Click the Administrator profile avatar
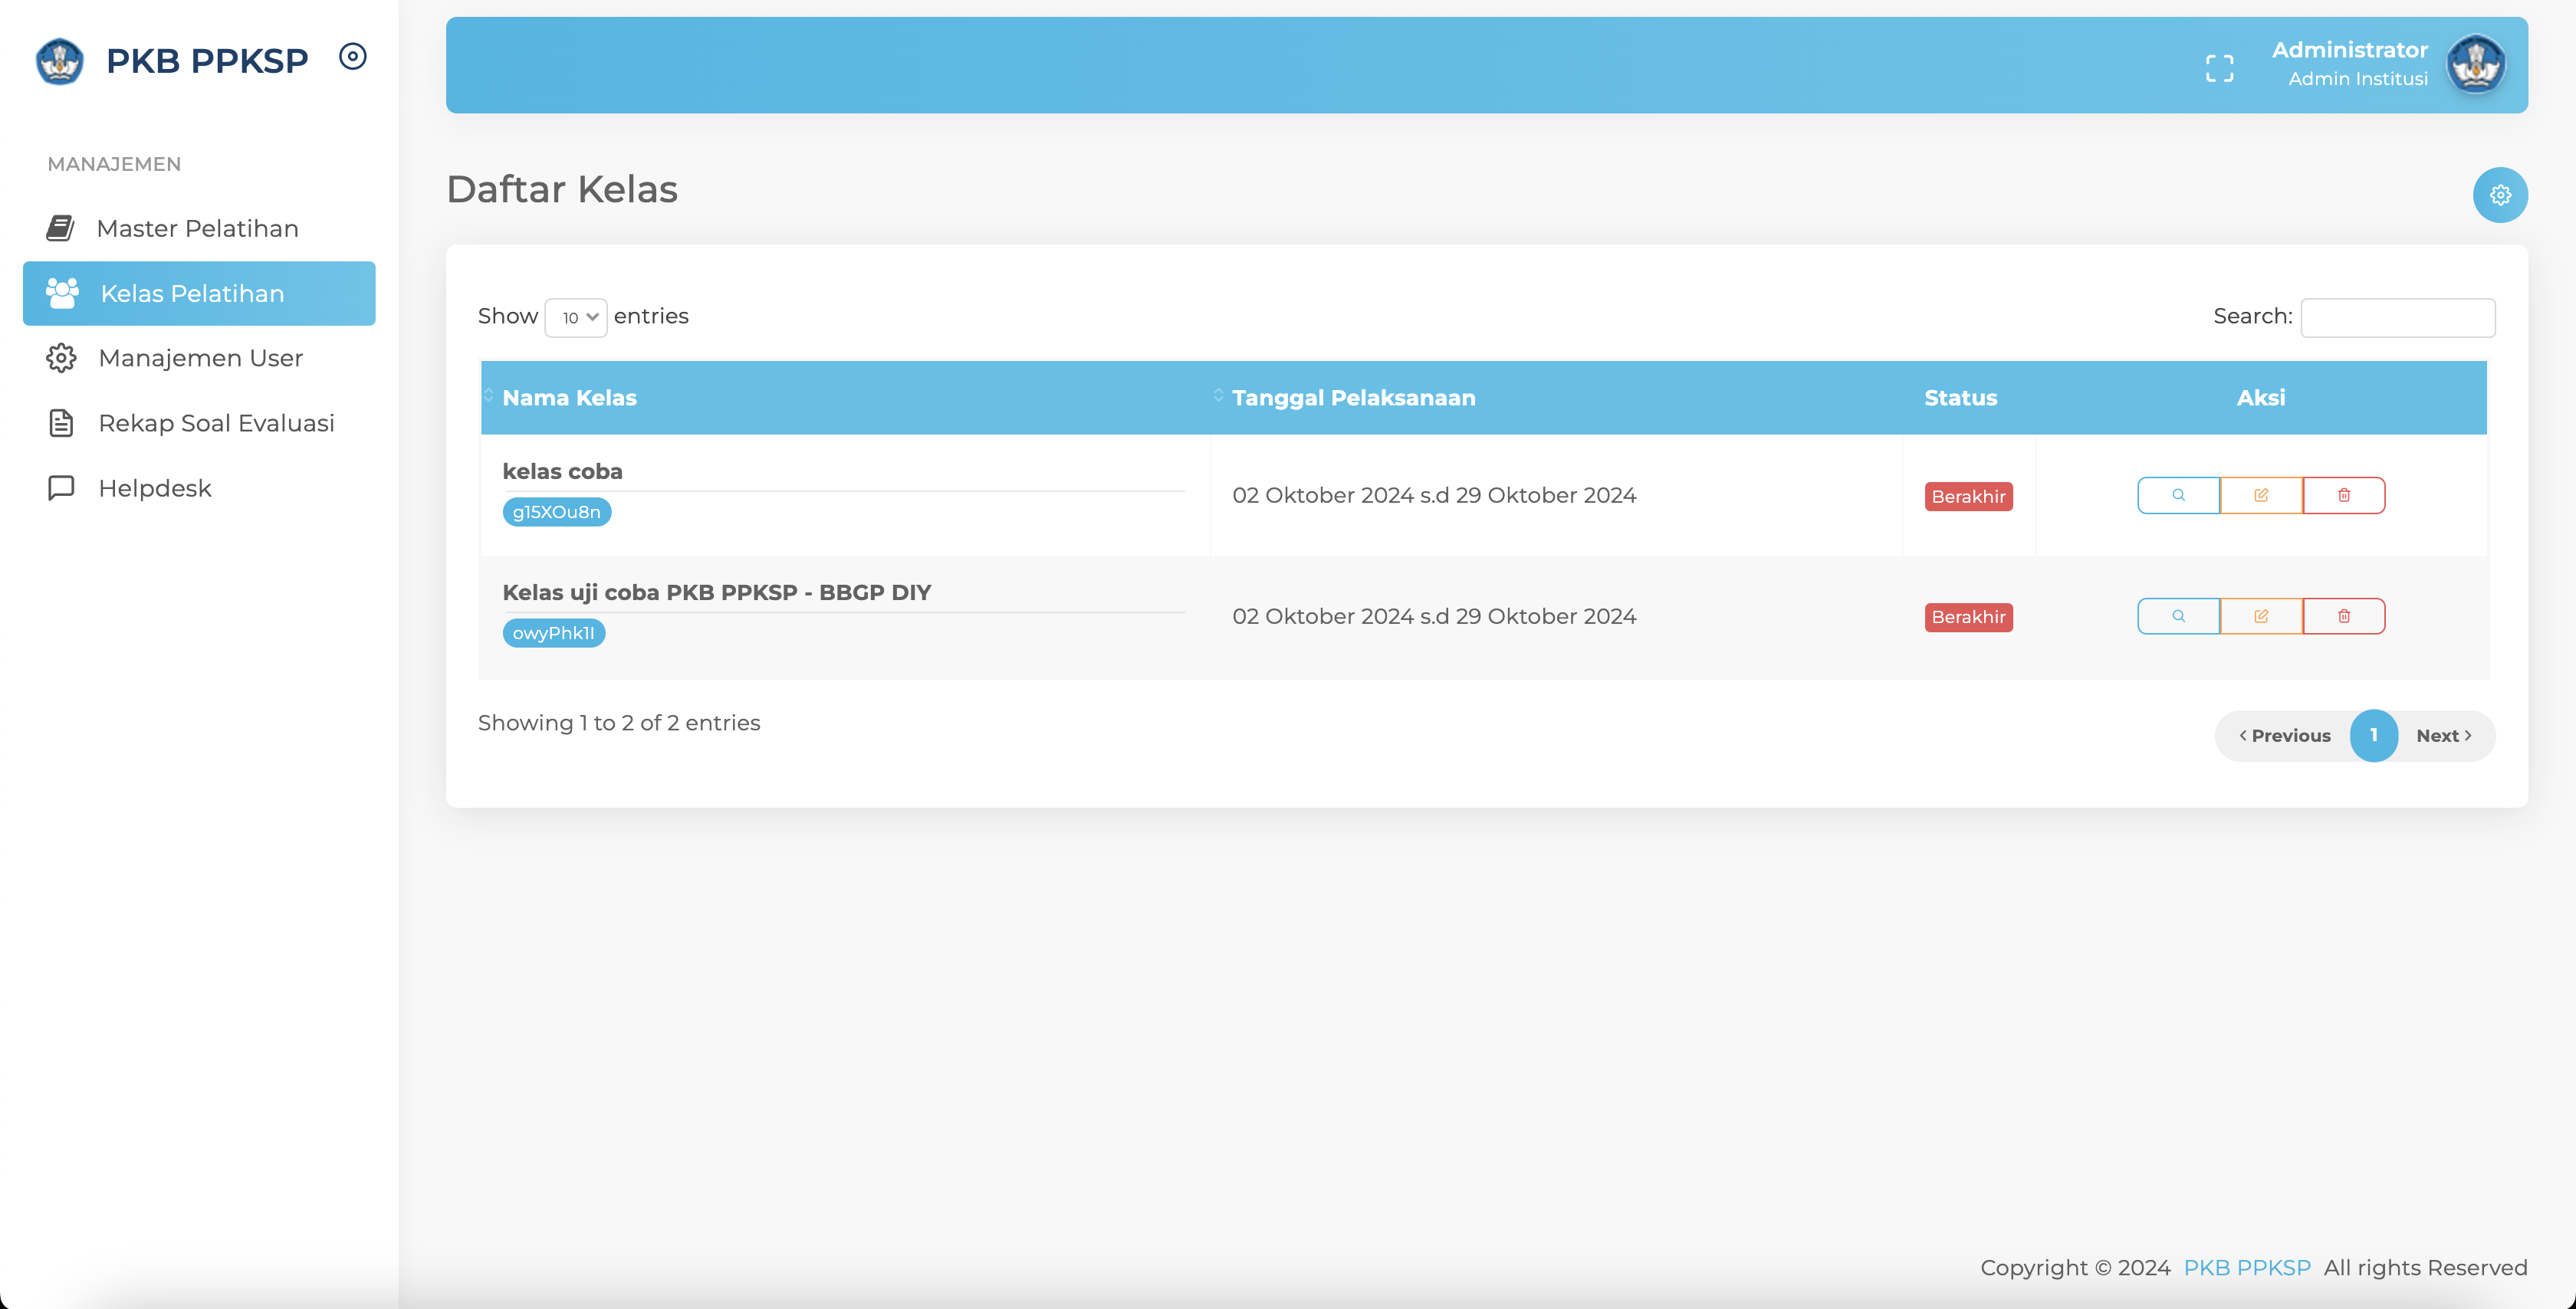This screenshot has width=2576, height=1309. click(2475, 64)
